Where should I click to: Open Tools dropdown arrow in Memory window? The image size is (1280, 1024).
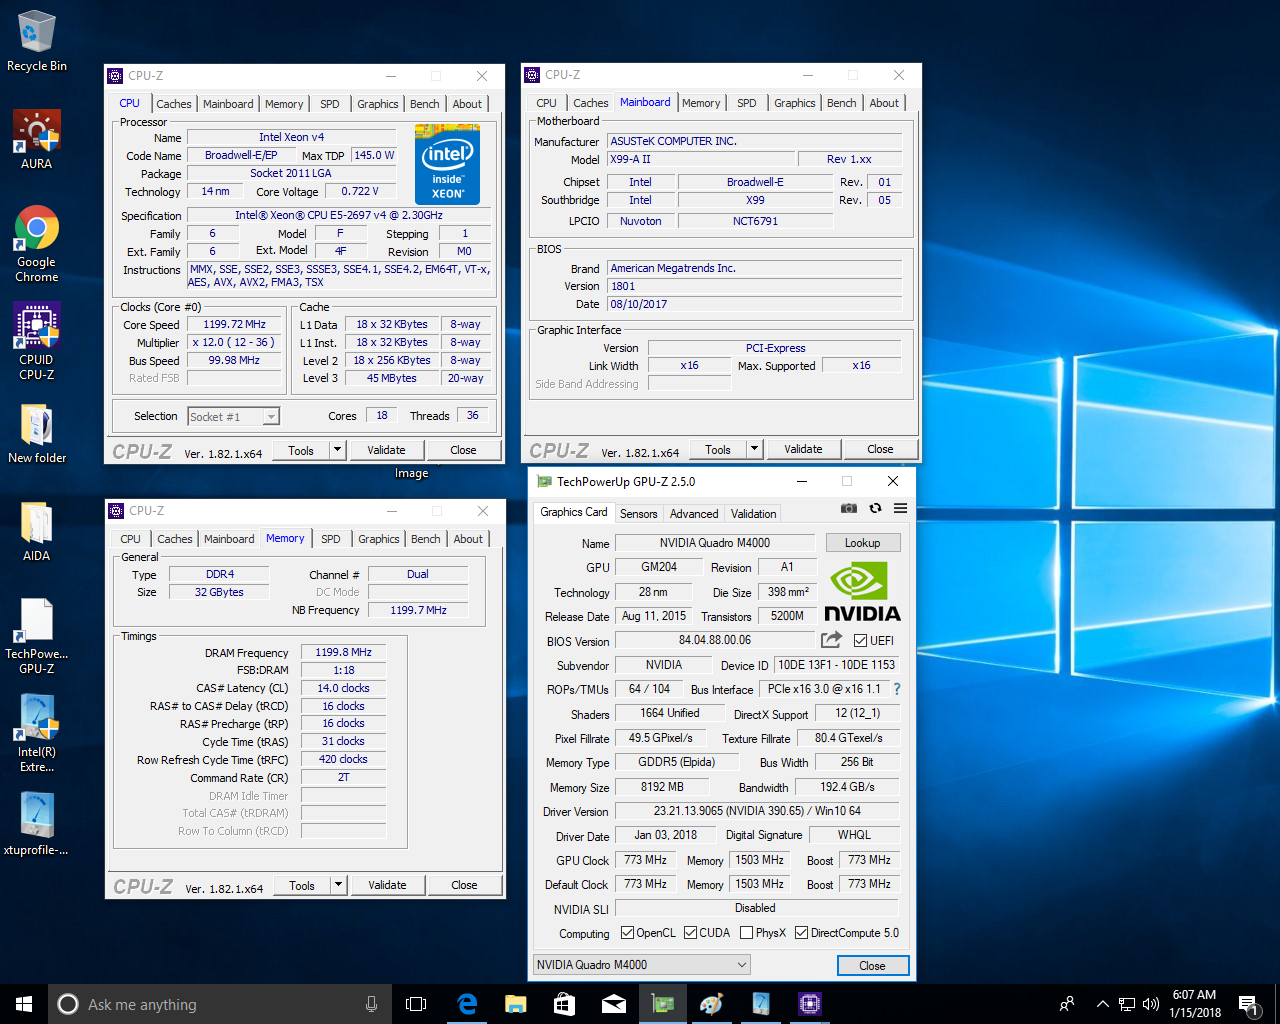pos(339,885)
